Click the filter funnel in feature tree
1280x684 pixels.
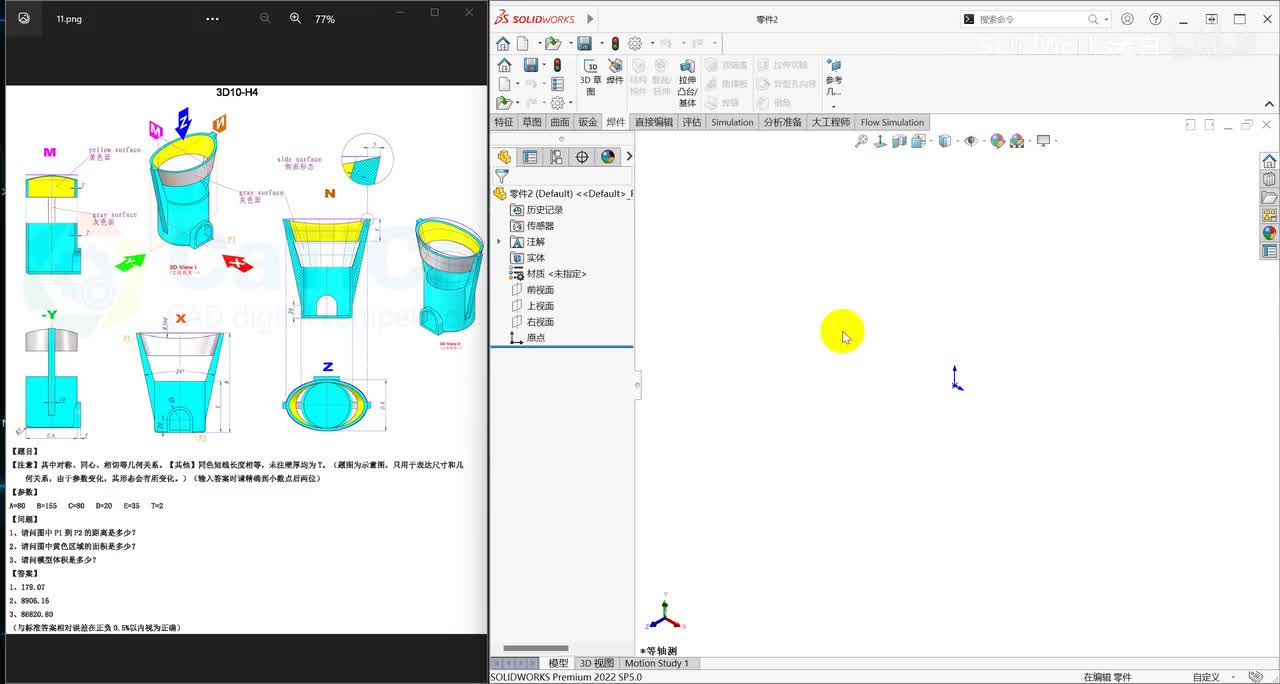(502, 176)
